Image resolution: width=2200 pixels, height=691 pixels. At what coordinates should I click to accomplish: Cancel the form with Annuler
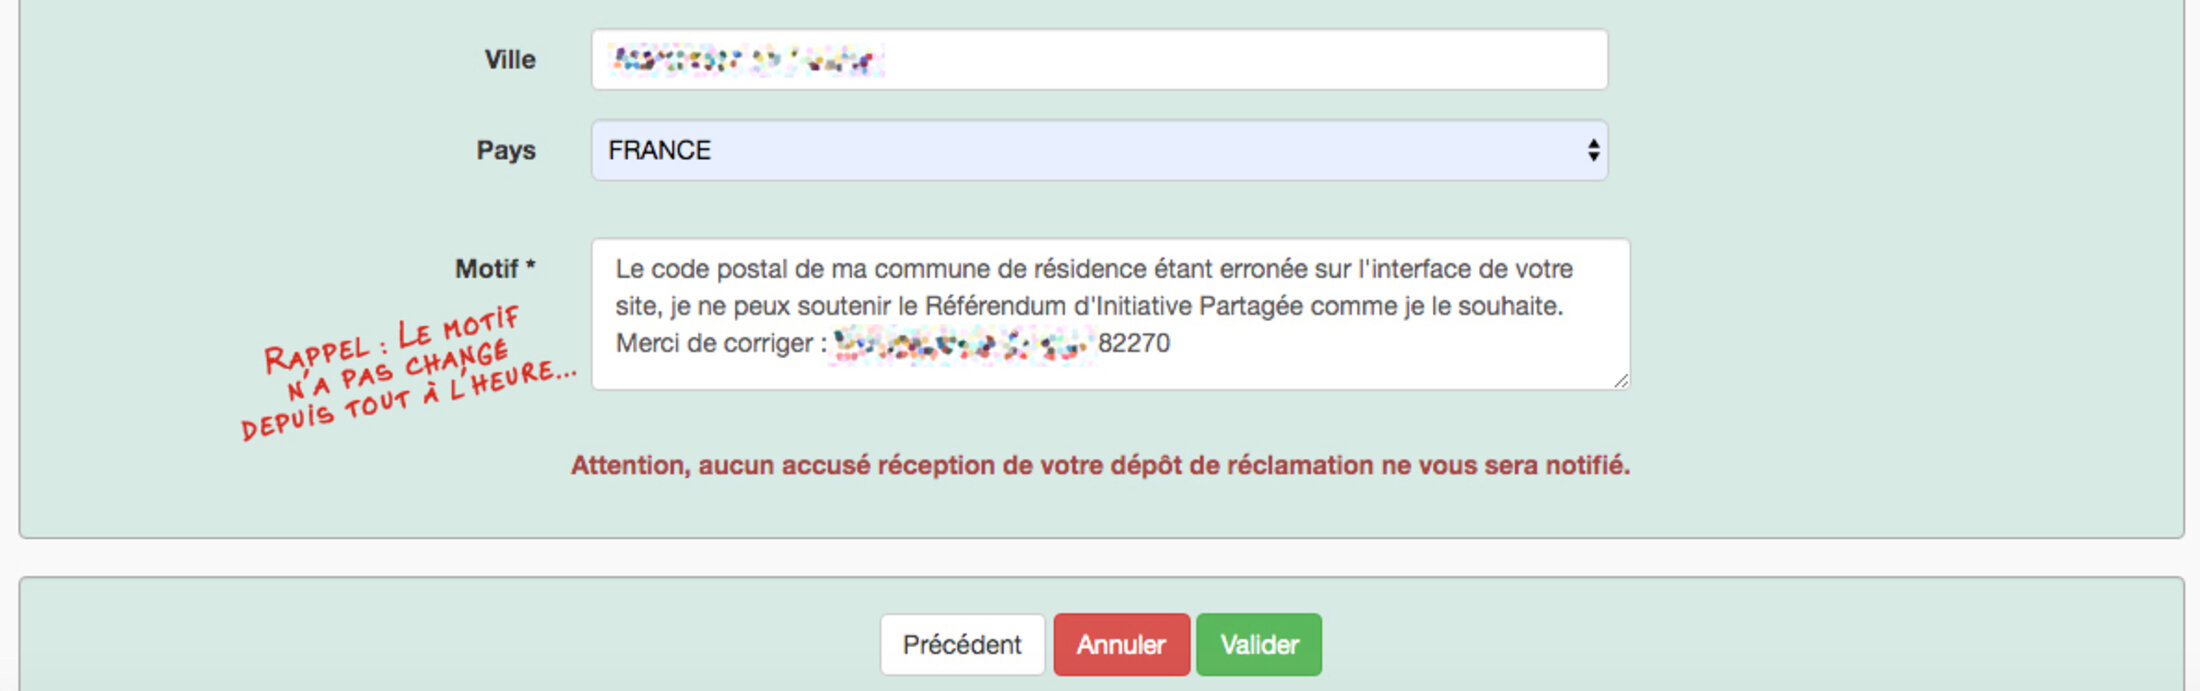[1121, 645]
